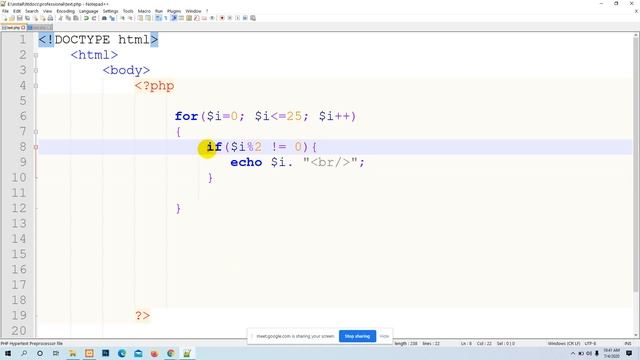Toggle the Function List panel
The height and width of the screenshot is (360, 640).
(x=197, y=18)
